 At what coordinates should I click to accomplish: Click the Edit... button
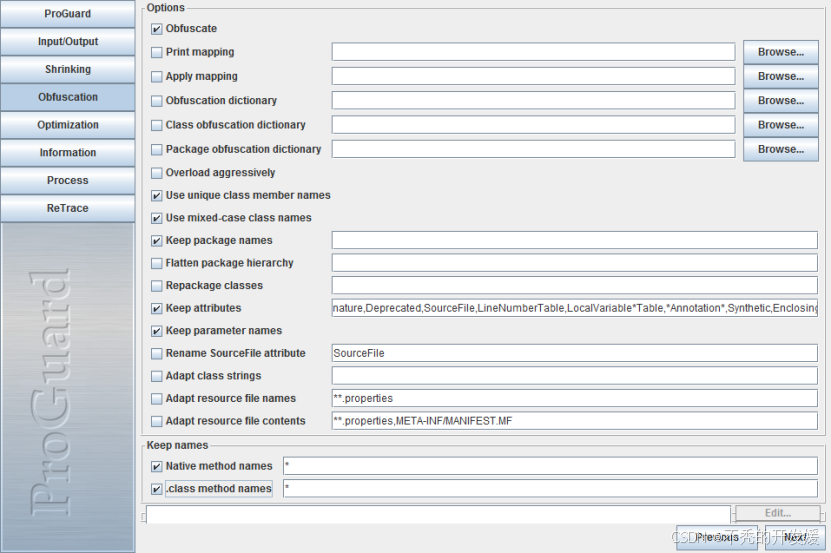click(x=777, y=513)
